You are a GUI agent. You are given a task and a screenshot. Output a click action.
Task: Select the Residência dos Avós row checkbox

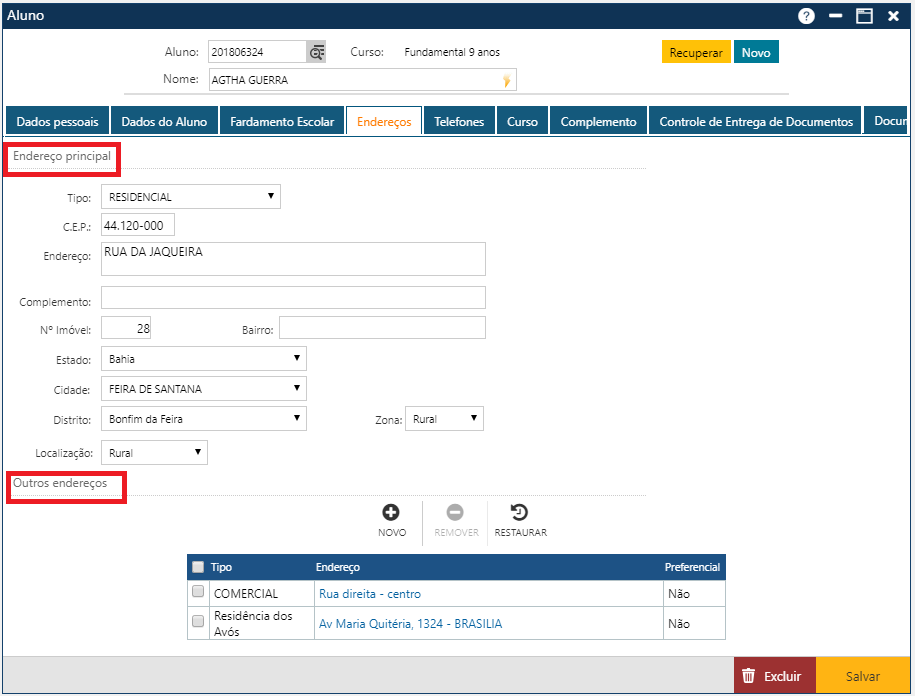[198, 623]
